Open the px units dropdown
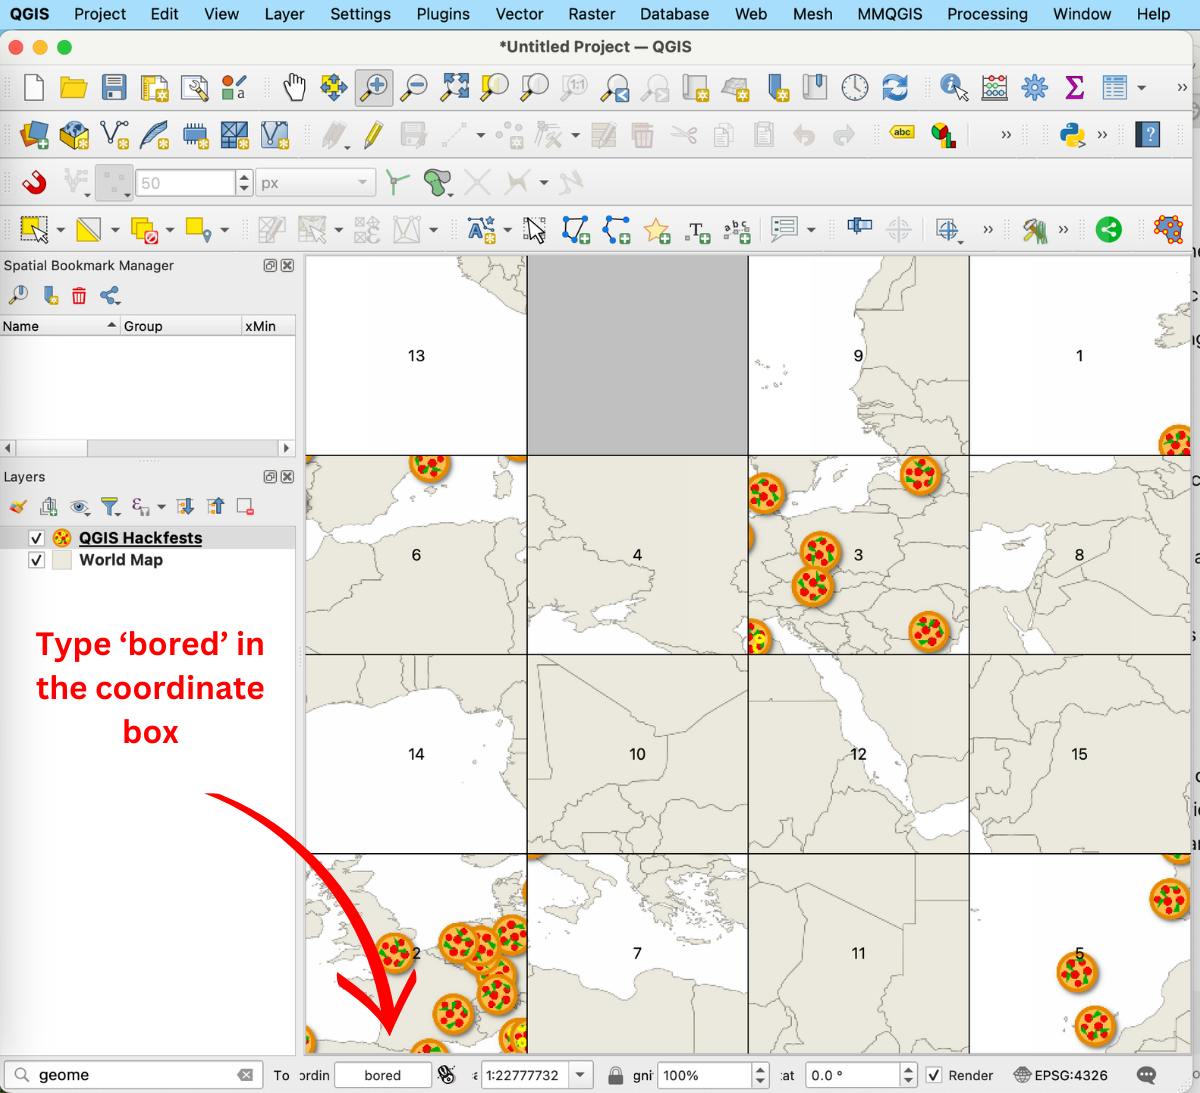Screen dimensions: 1200x1093 pyautogui.click(x=316, y=183)
